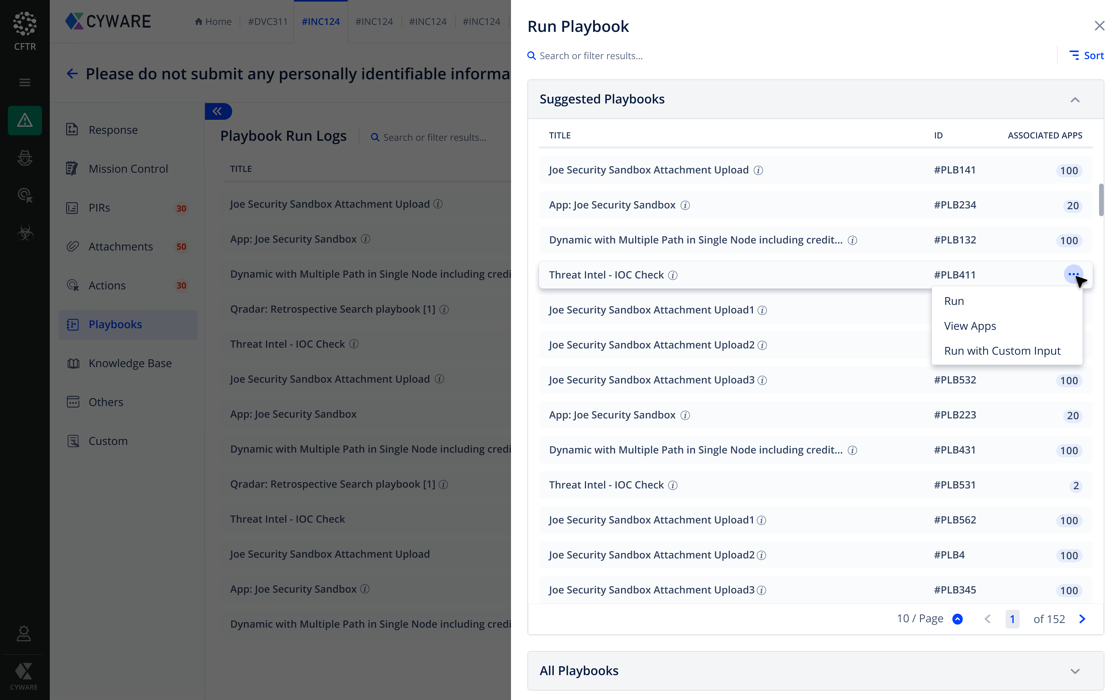Expand the All Playbooks section
Screen dimensions: 1120x700
pos(1075,671)
